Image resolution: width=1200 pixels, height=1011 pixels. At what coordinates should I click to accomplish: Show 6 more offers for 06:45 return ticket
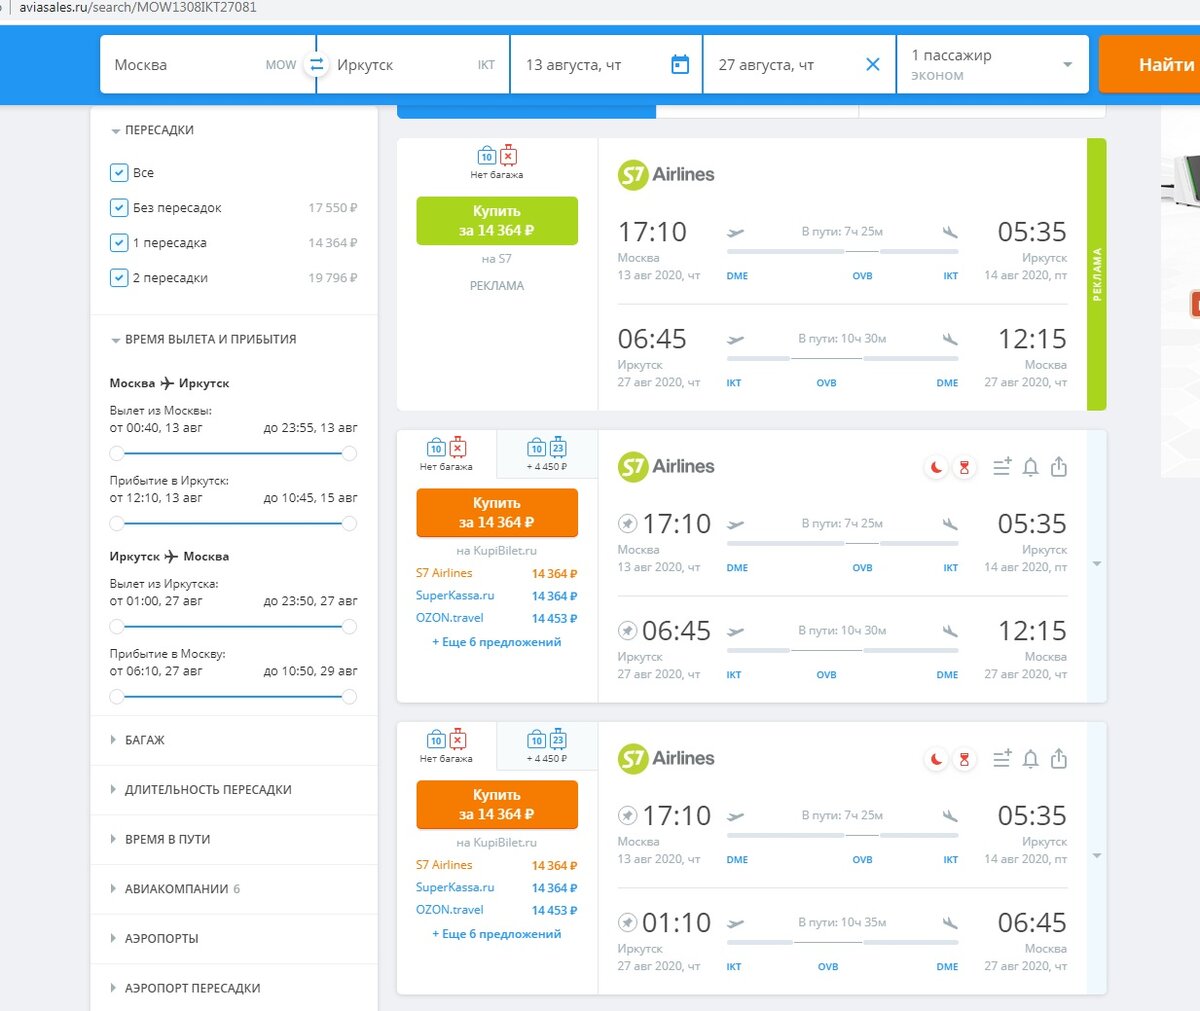pyautogui.click(x=497, y=642)
